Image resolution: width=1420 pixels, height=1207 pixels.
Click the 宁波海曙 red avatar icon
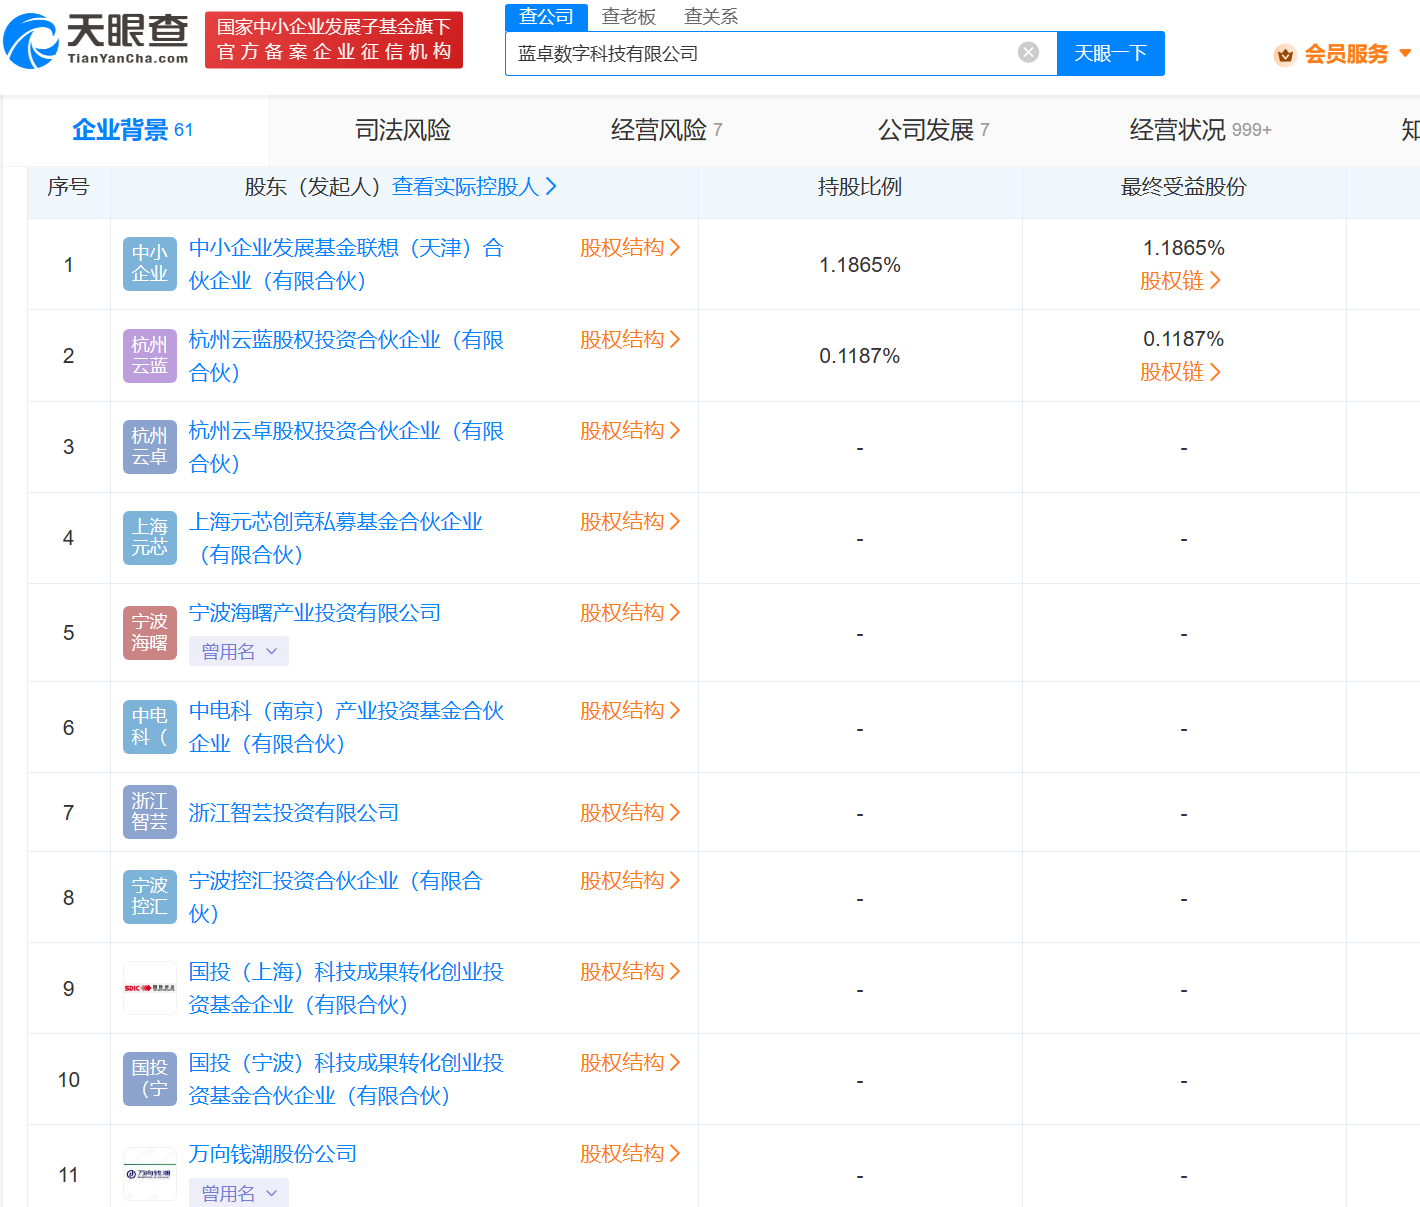150,633
